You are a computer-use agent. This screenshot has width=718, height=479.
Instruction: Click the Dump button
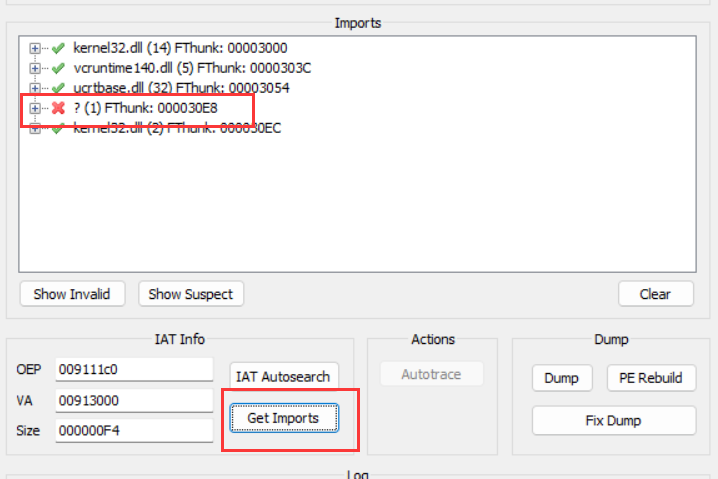pyautogui.click(x=561, y=378)
